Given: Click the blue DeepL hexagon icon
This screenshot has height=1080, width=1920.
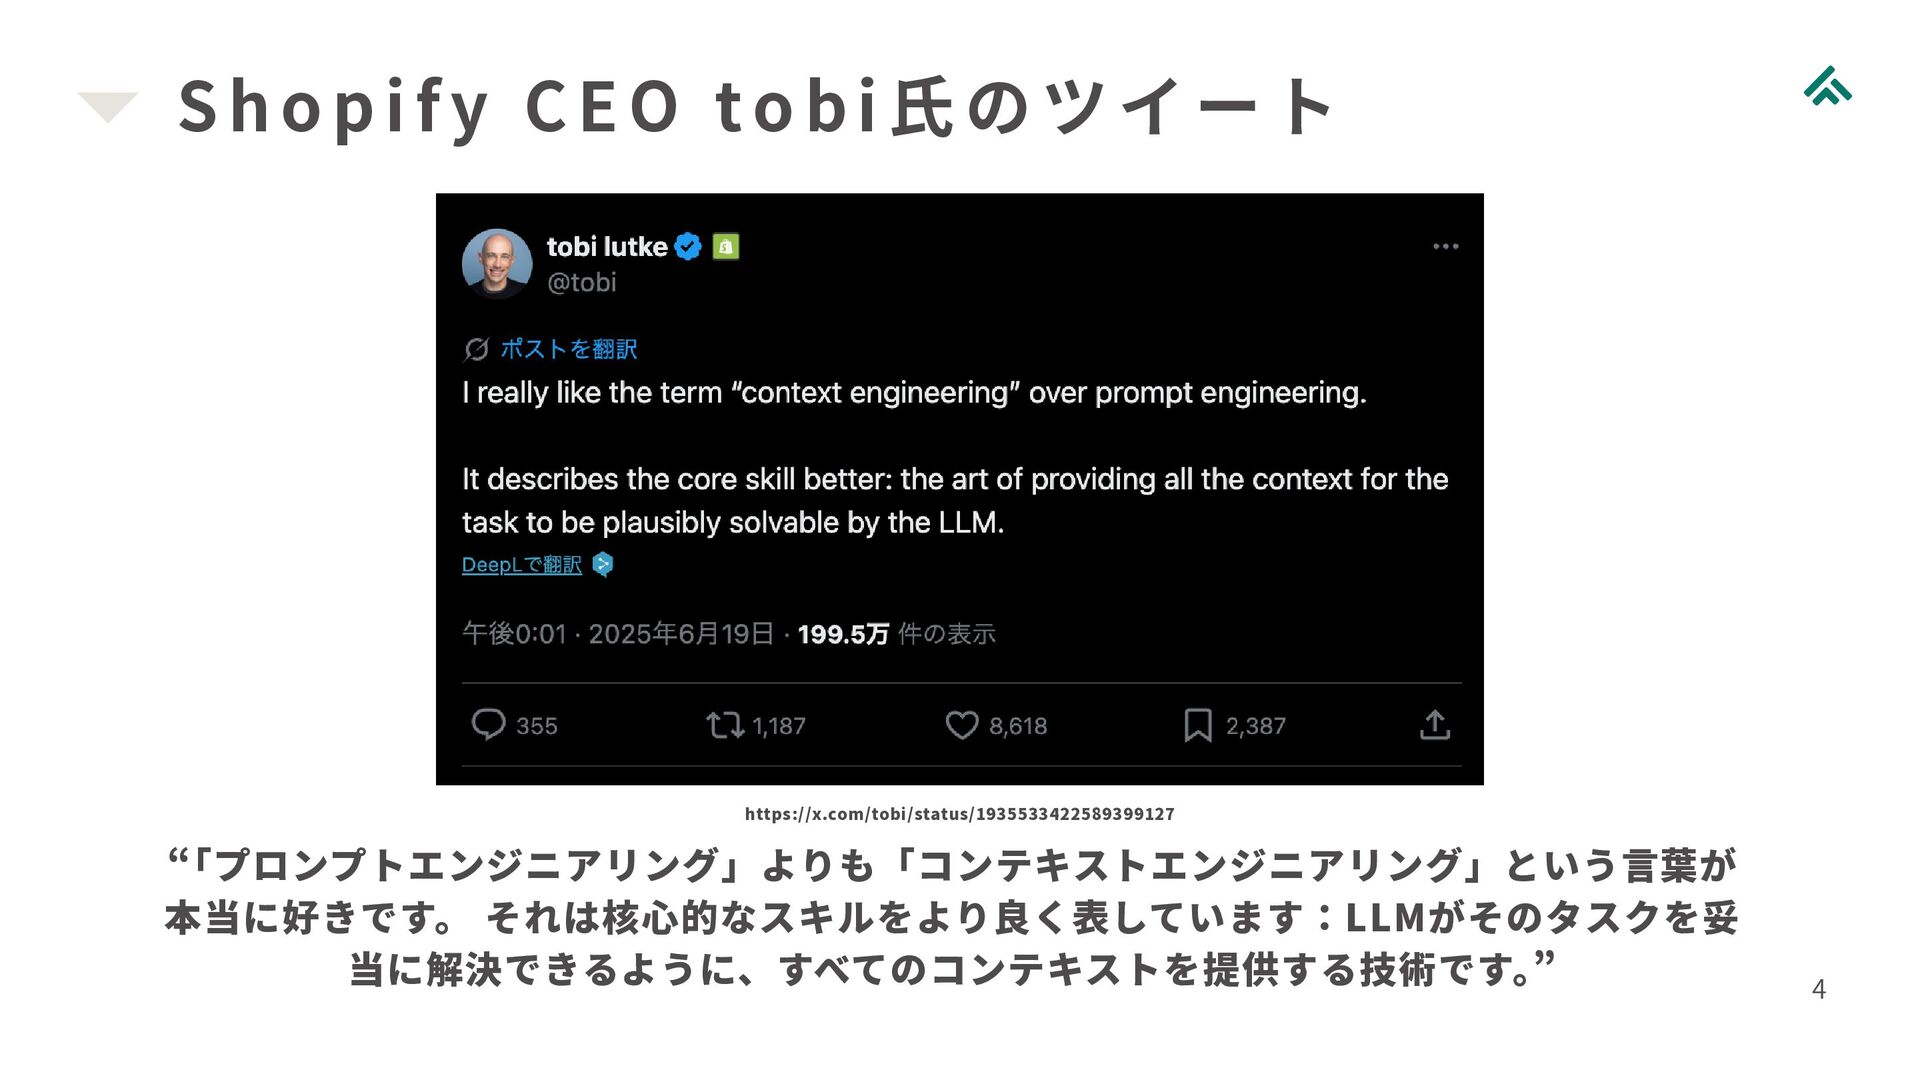Looking at the screenshot, I should [x=603, y=565].
